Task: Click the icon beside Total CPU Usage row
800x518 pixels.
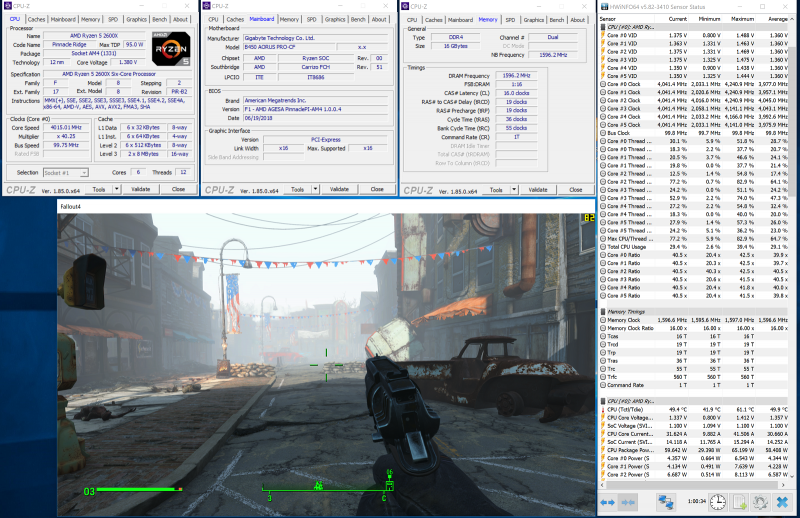Action: [x=603, y=247]
